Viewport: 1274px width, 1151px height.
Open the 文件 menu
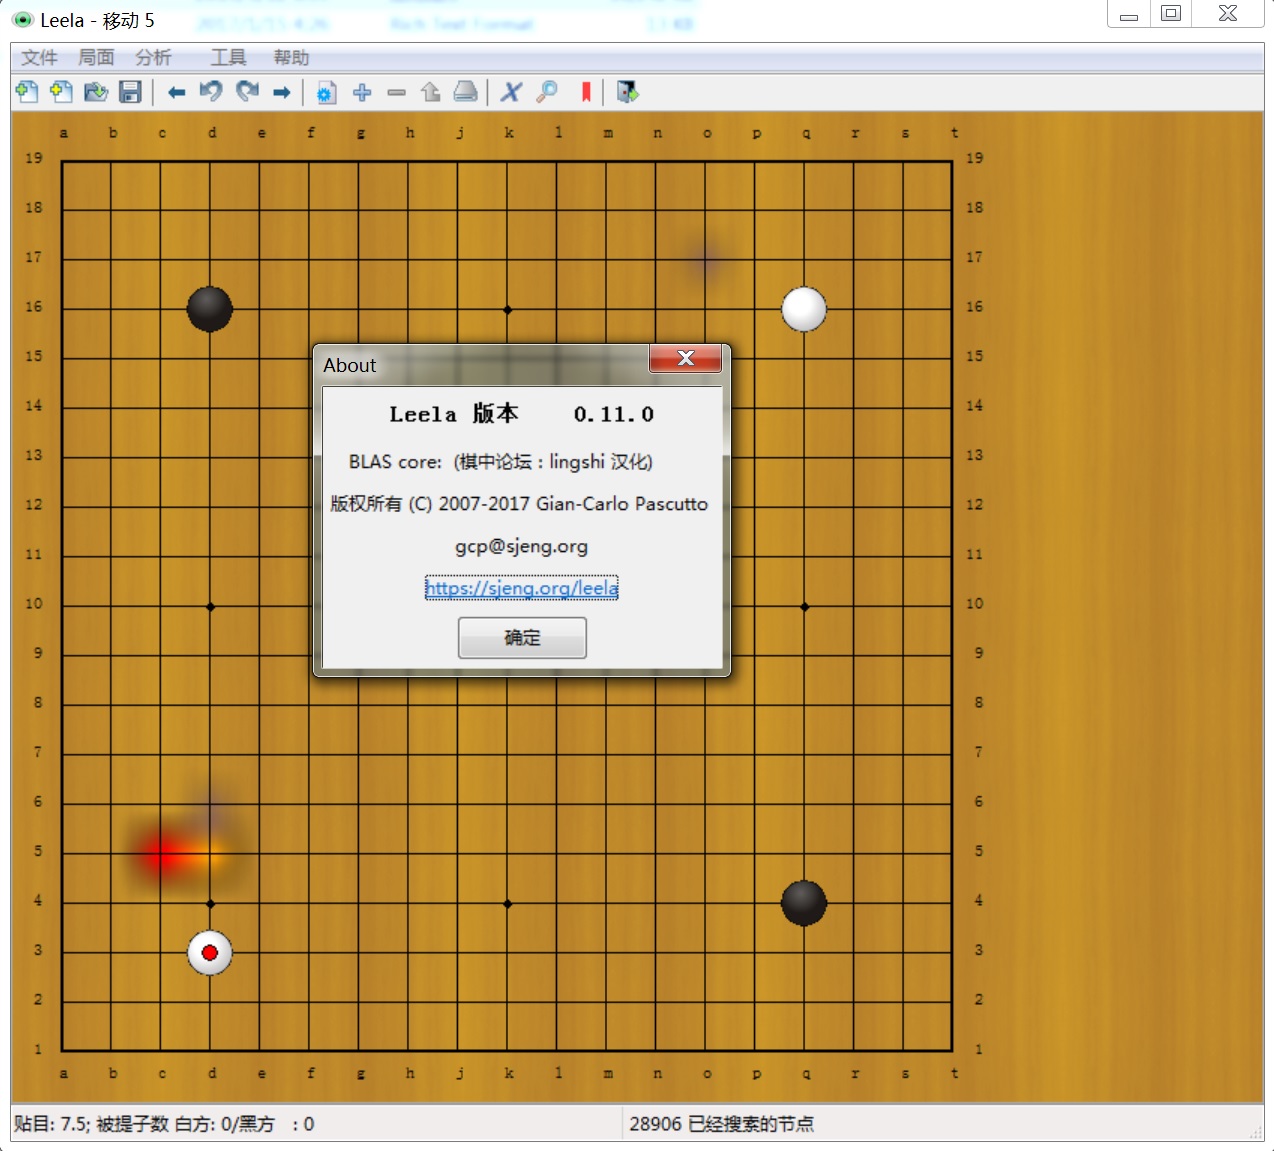click(x=39, y=58)
